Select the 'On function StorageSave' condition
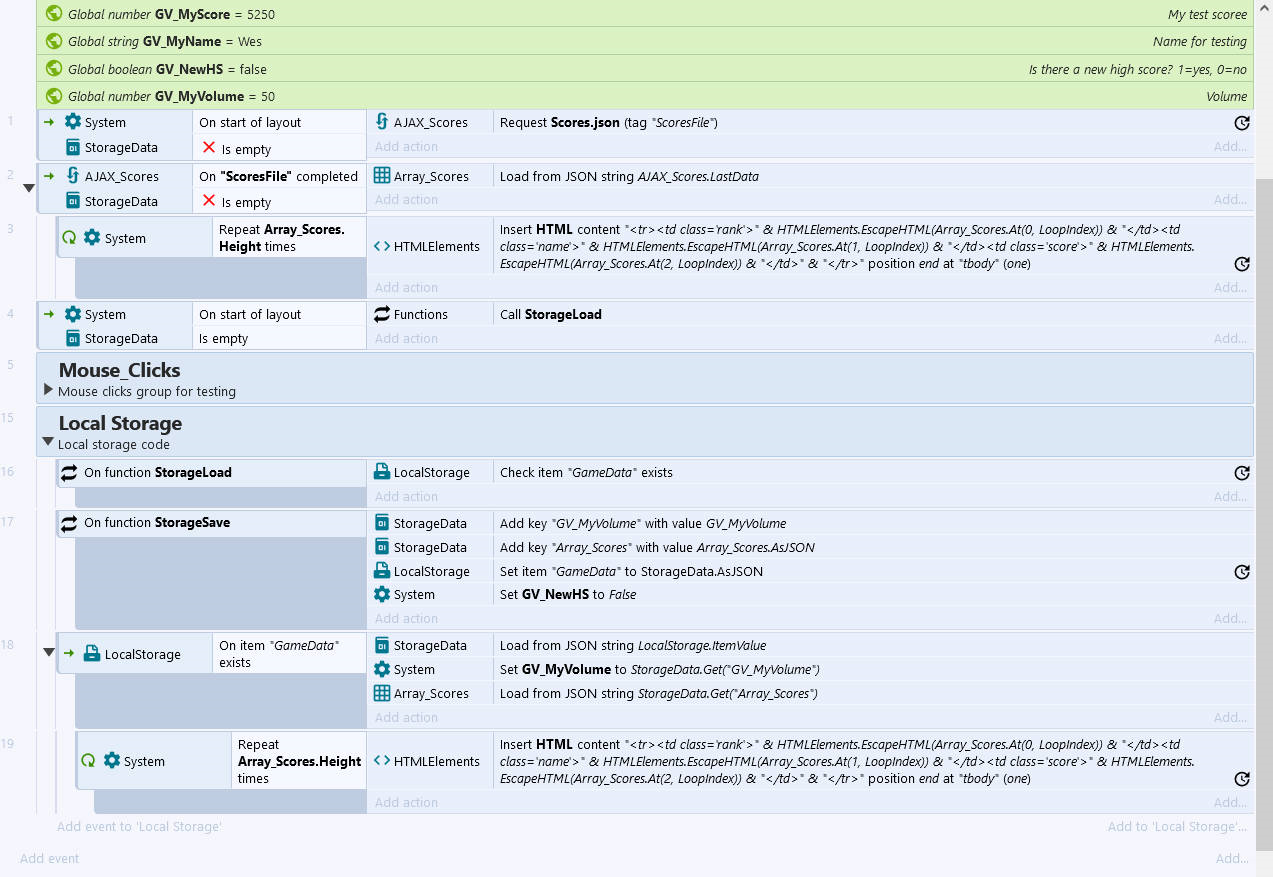The height and width of the screenshot is (877, 1273). [x=156, y=522]
